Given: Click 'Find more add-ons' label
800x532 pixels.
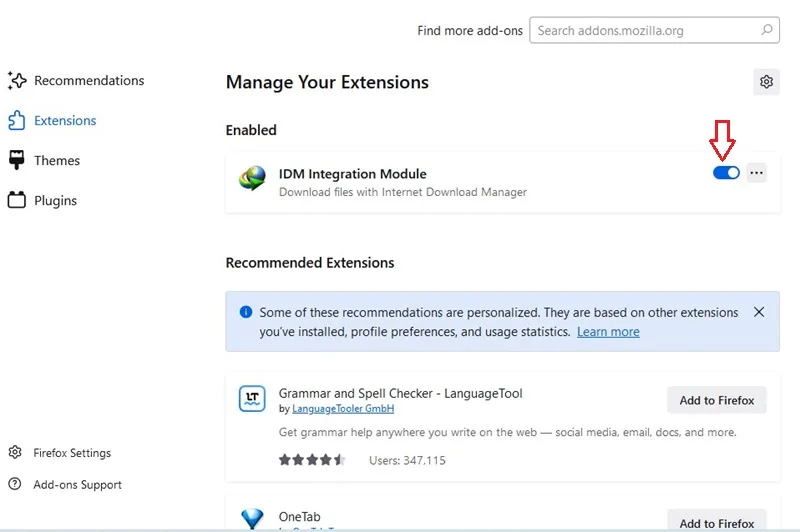Looking at the screenshot, I should click(x=470, y=31).
